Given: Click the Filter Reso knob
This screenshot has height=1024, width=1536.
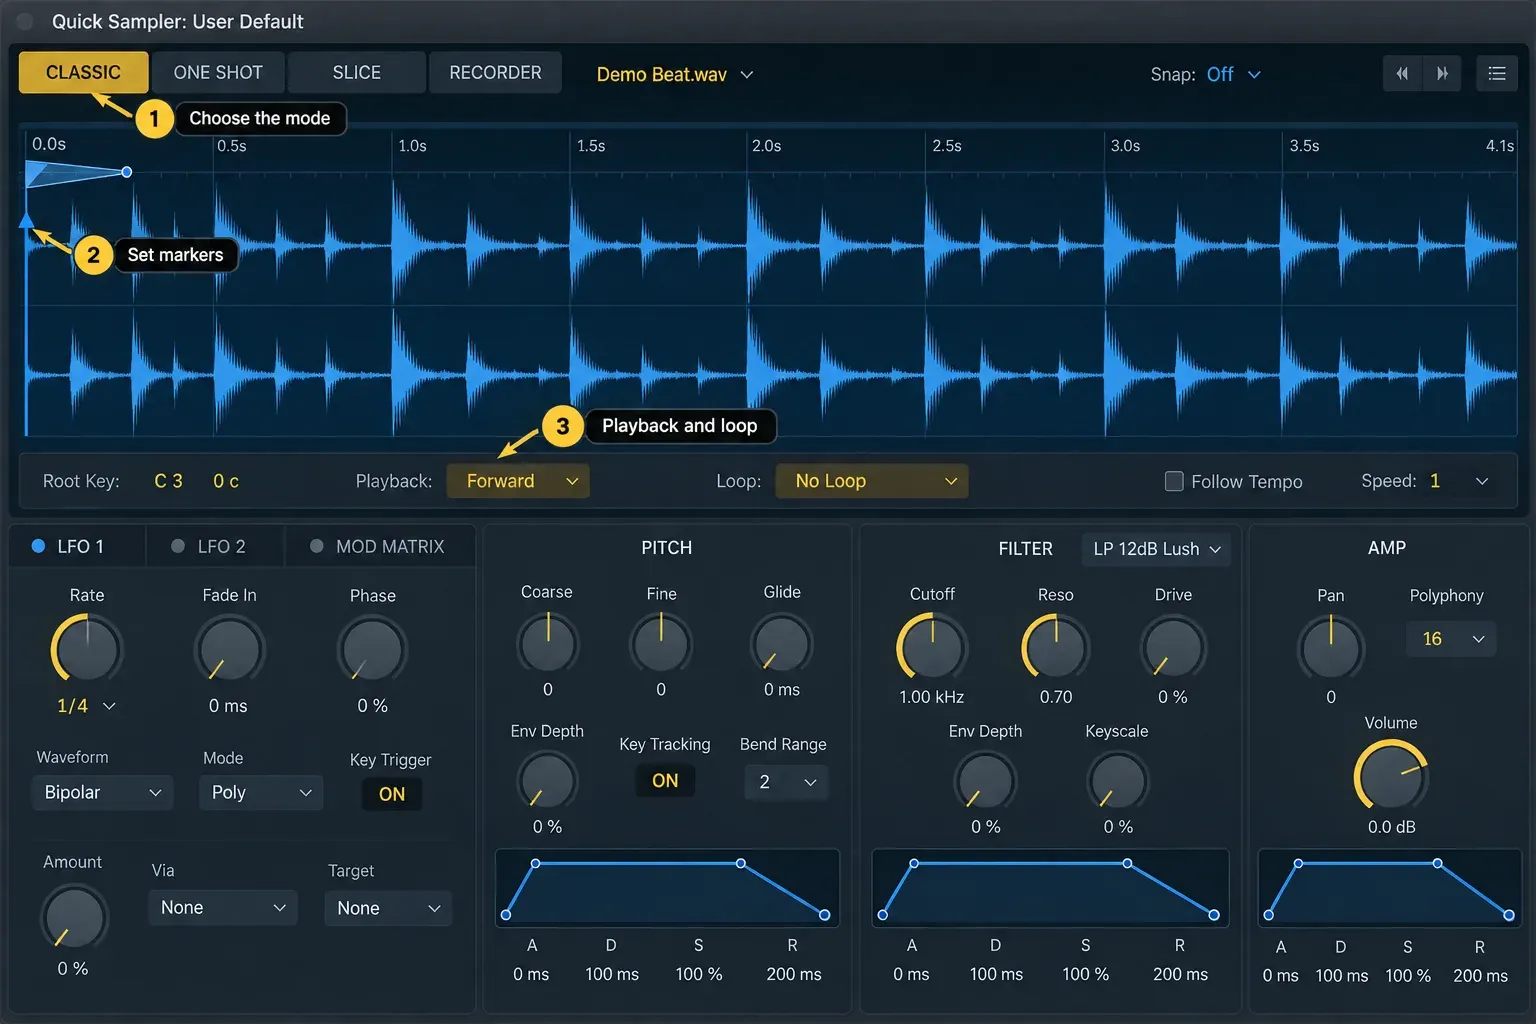Looking at the screenshot, I should tap(1055, 647).
